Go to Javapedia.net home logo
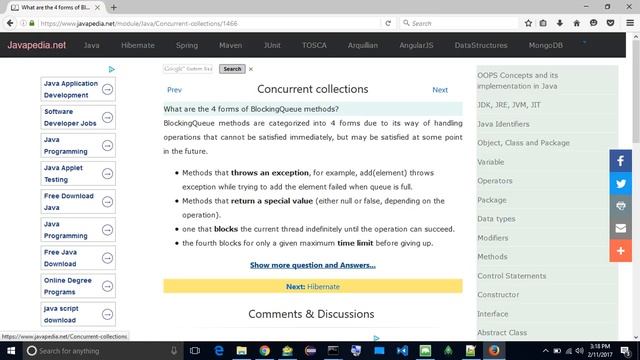Image resolution: width=640 pixels, height=360 pixels. coord(37,45)
